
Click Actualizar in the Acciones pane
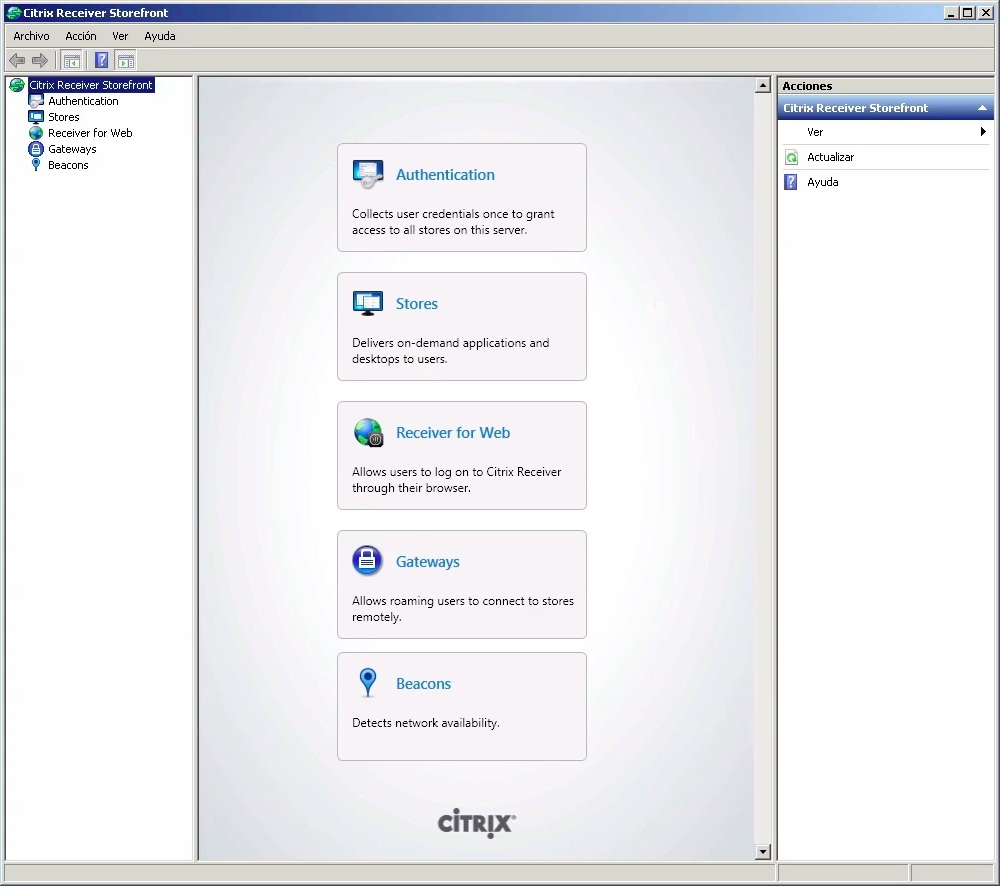(830, 157)
